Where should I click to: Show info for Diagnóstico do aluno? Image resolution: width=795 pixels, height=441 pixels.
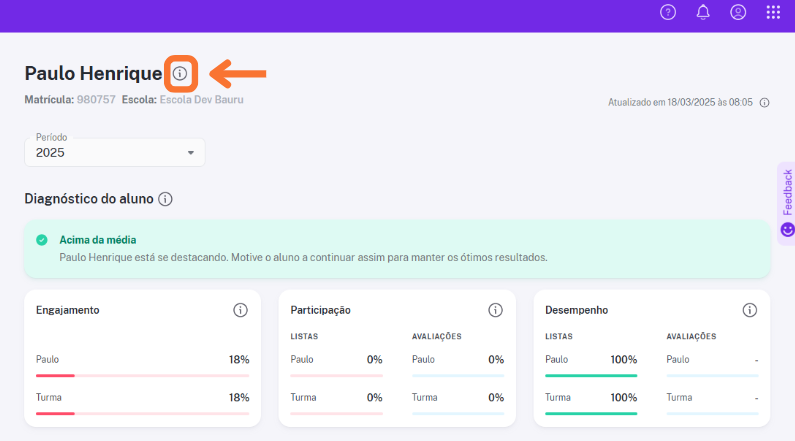pyautogui.click(x=166, y=199)
